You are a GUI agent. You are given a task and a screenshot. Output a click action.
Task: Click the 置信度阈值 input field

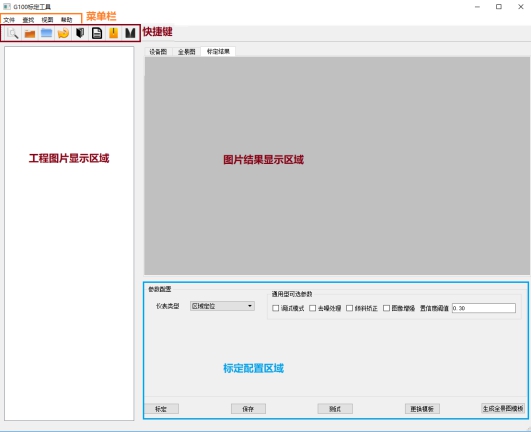[x=484, y=308]
